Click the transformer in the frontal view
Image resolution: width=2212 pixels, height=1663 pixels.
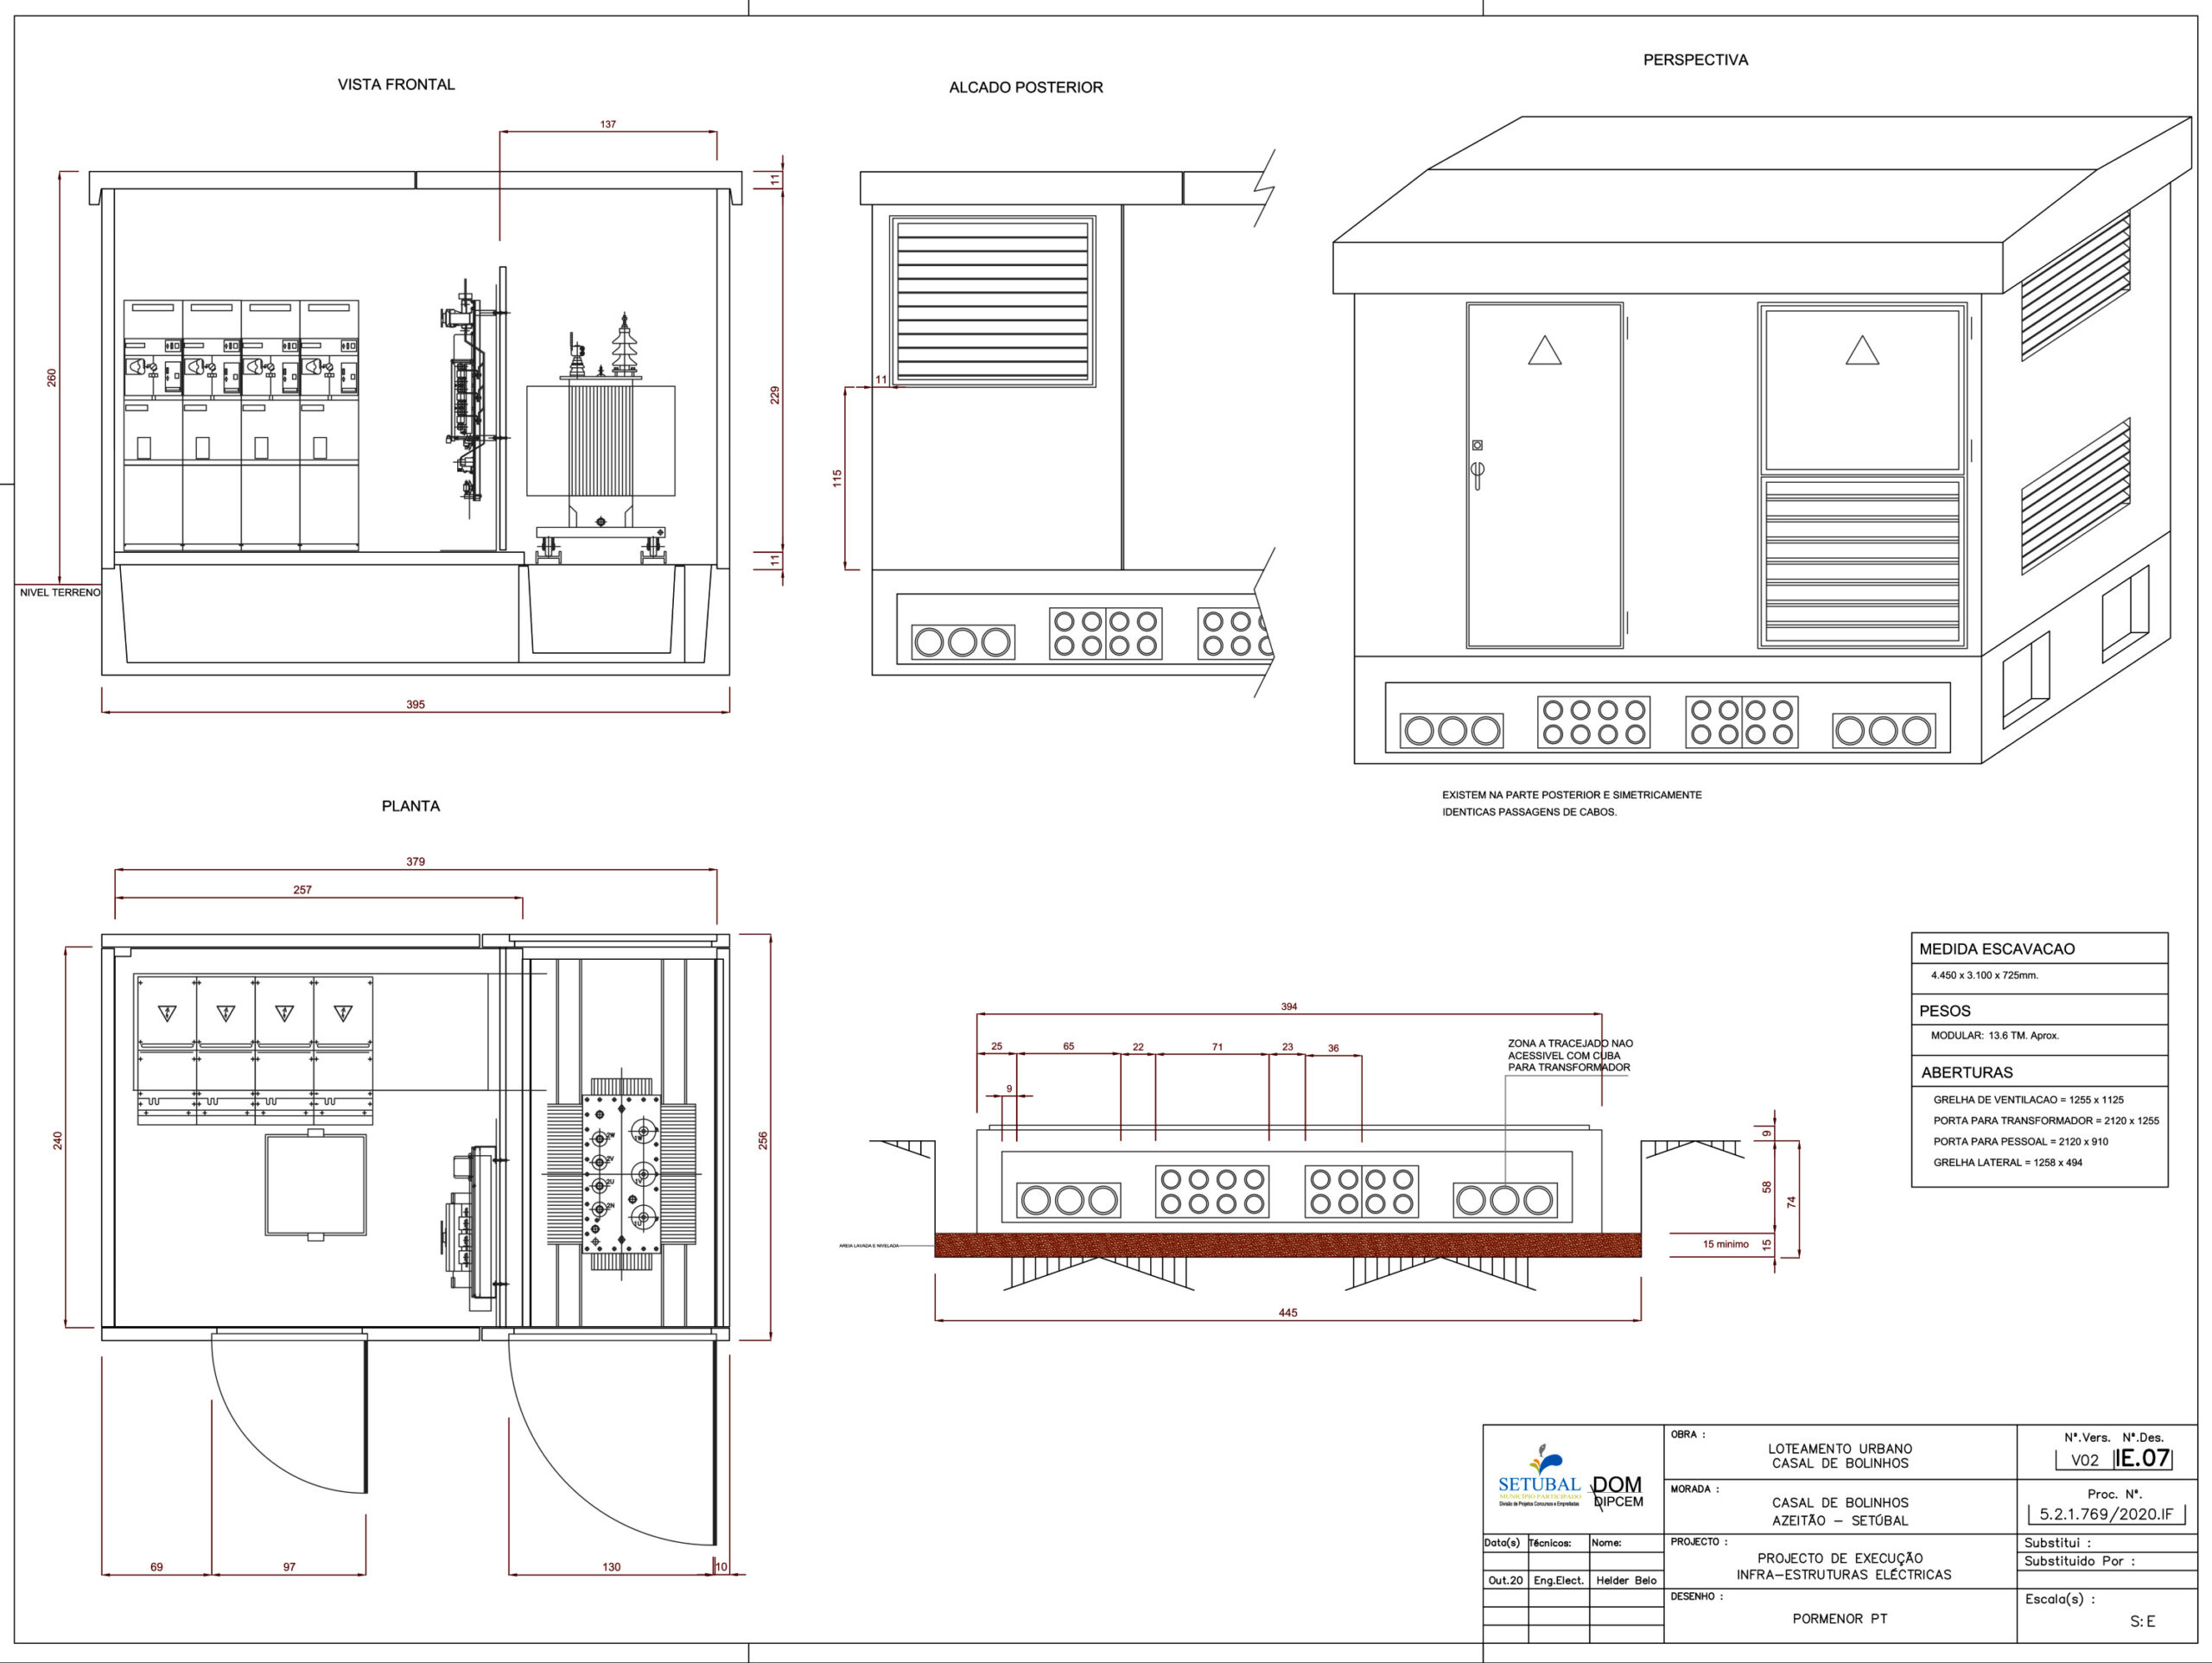[601, 440]
